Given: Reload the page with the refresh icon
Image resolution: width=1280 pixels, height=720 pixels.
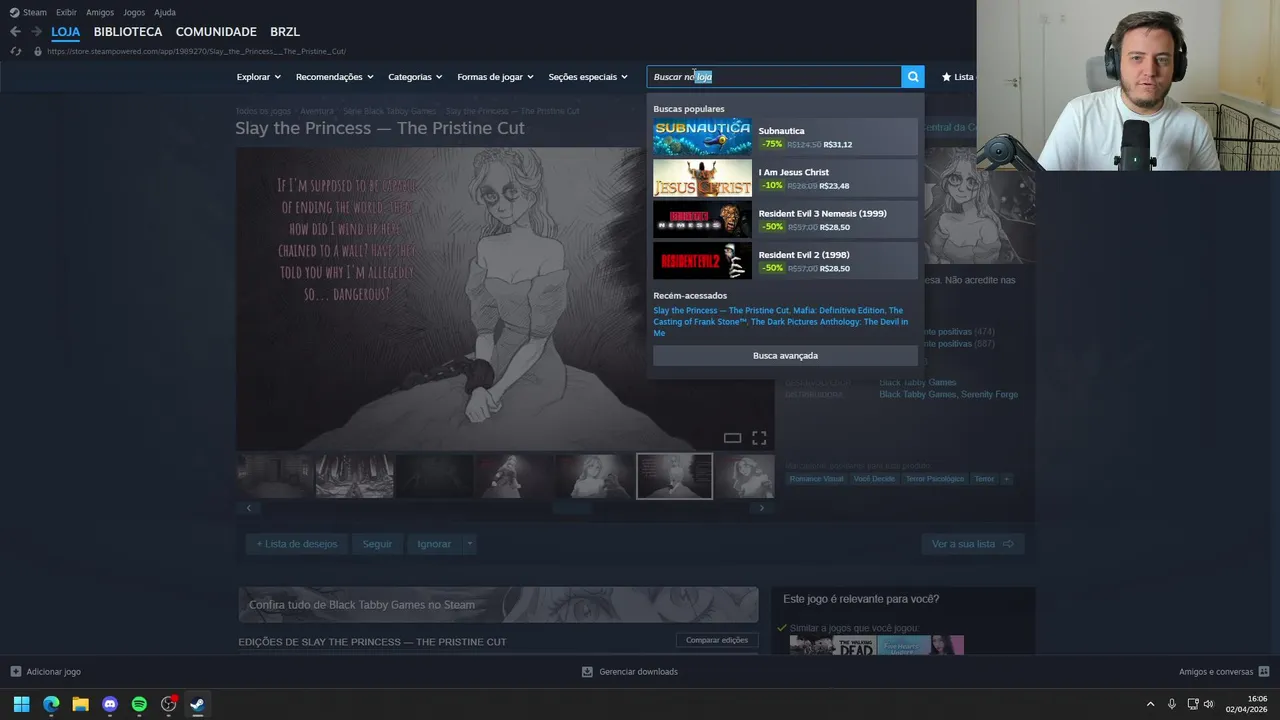Looking at the screenshot, I should point(16,51).
